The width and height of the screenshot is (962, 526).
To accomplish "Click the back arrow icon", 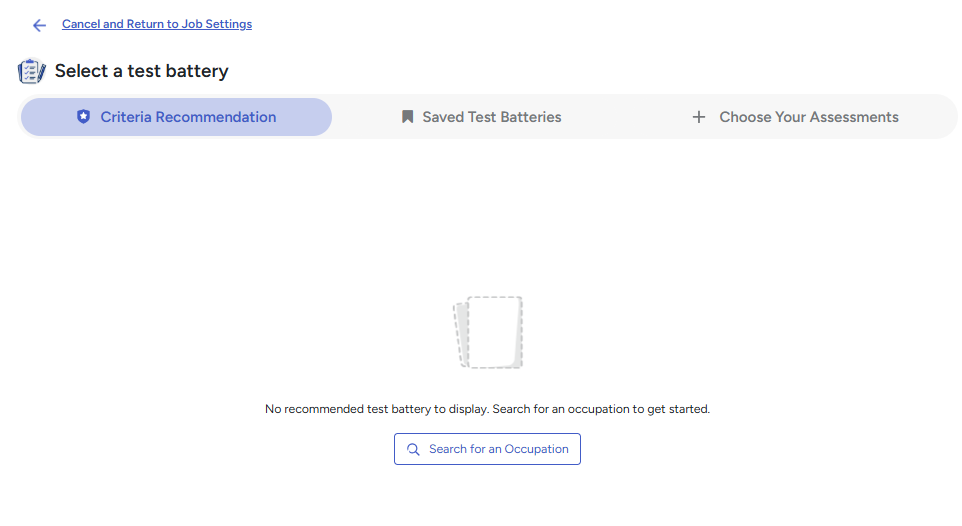I will (39, 25).
